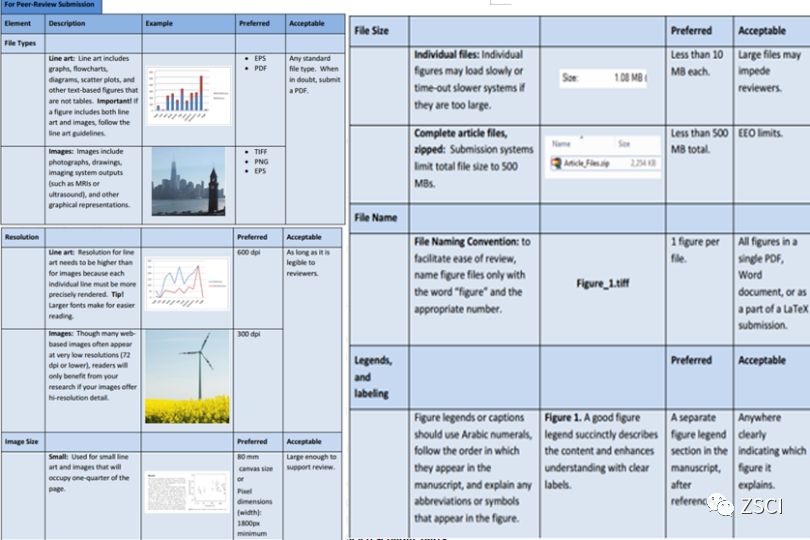Click the 'Description' column header

click(67, 24)
